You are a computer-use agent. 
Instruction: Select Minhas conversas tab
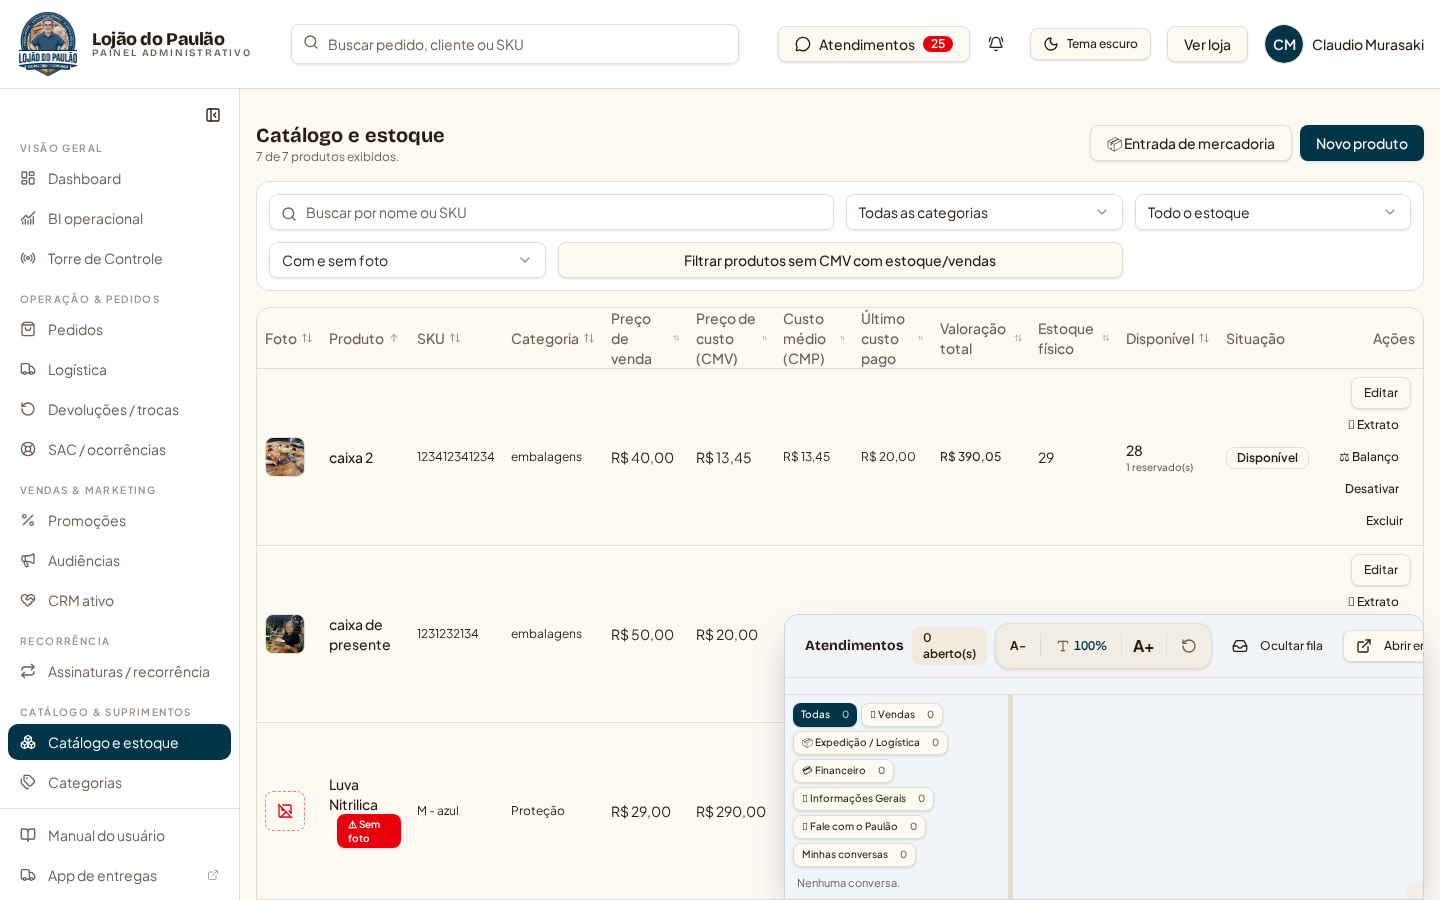[854, 854]
